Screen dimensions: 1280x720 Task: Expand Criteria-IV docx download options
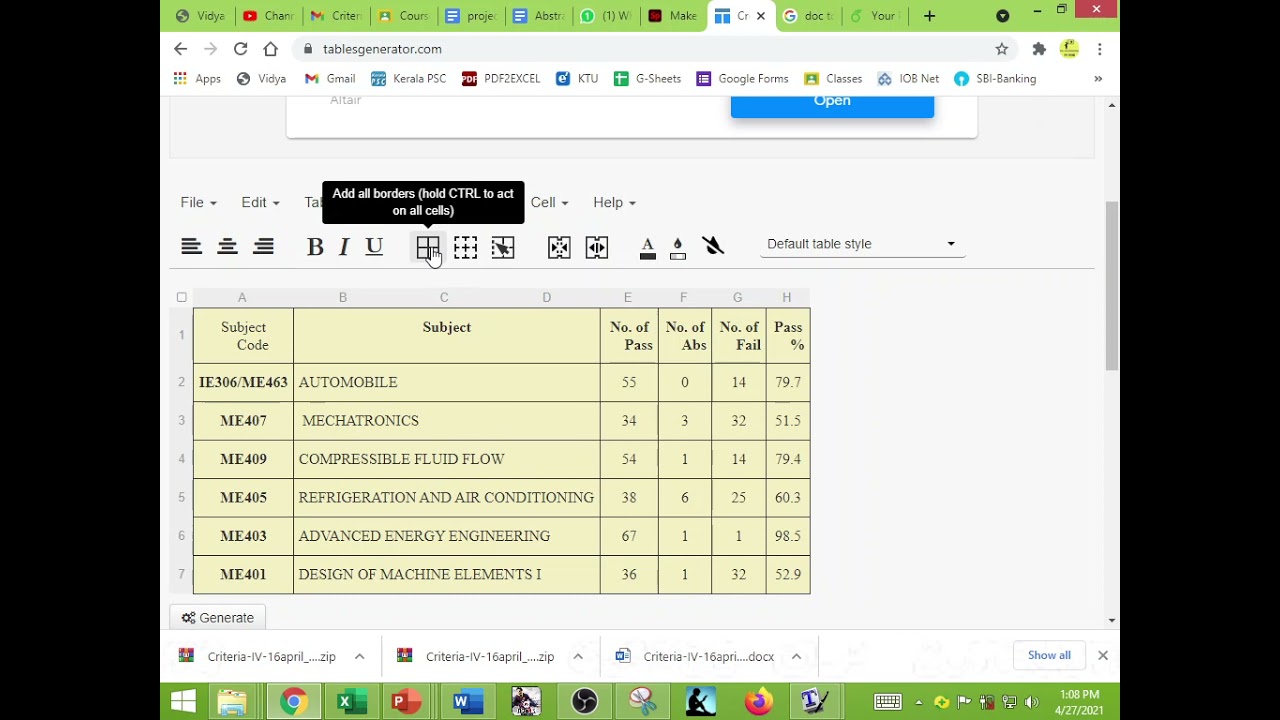pos(796,657)
